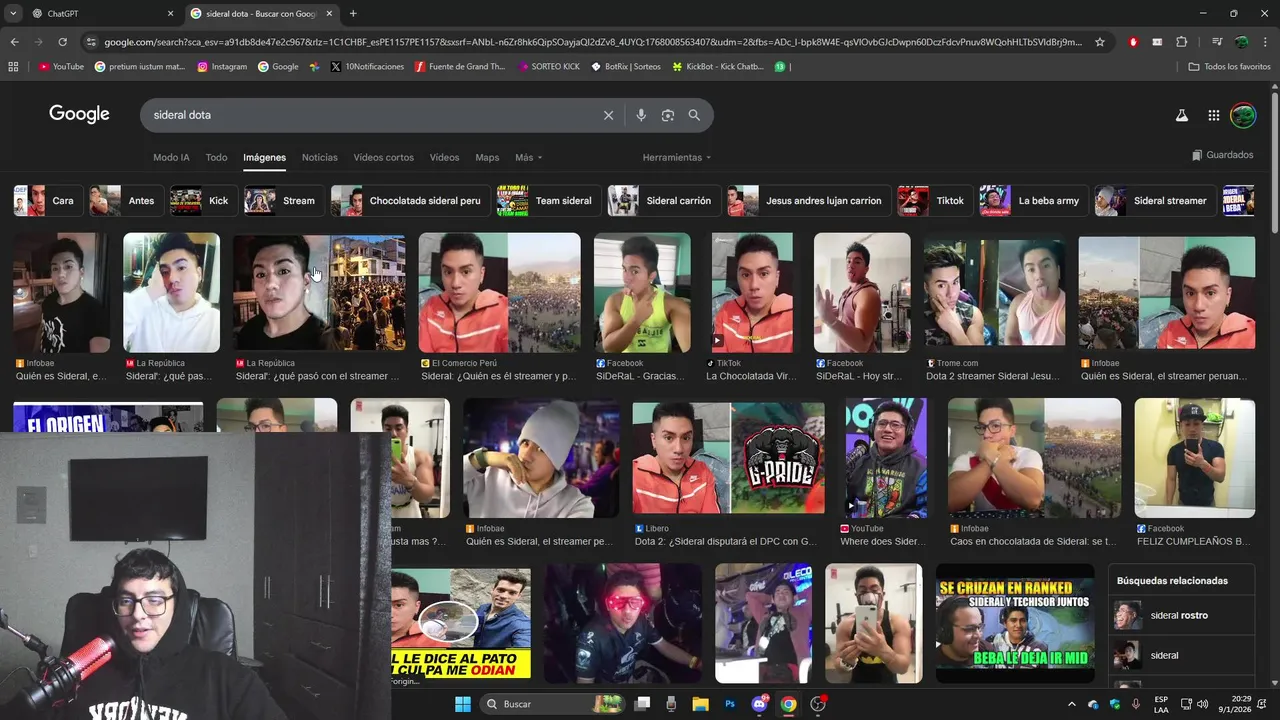Switch to the Todo results tab
The width and height of the screenshot is (1280, 720).
pos(216,157)
